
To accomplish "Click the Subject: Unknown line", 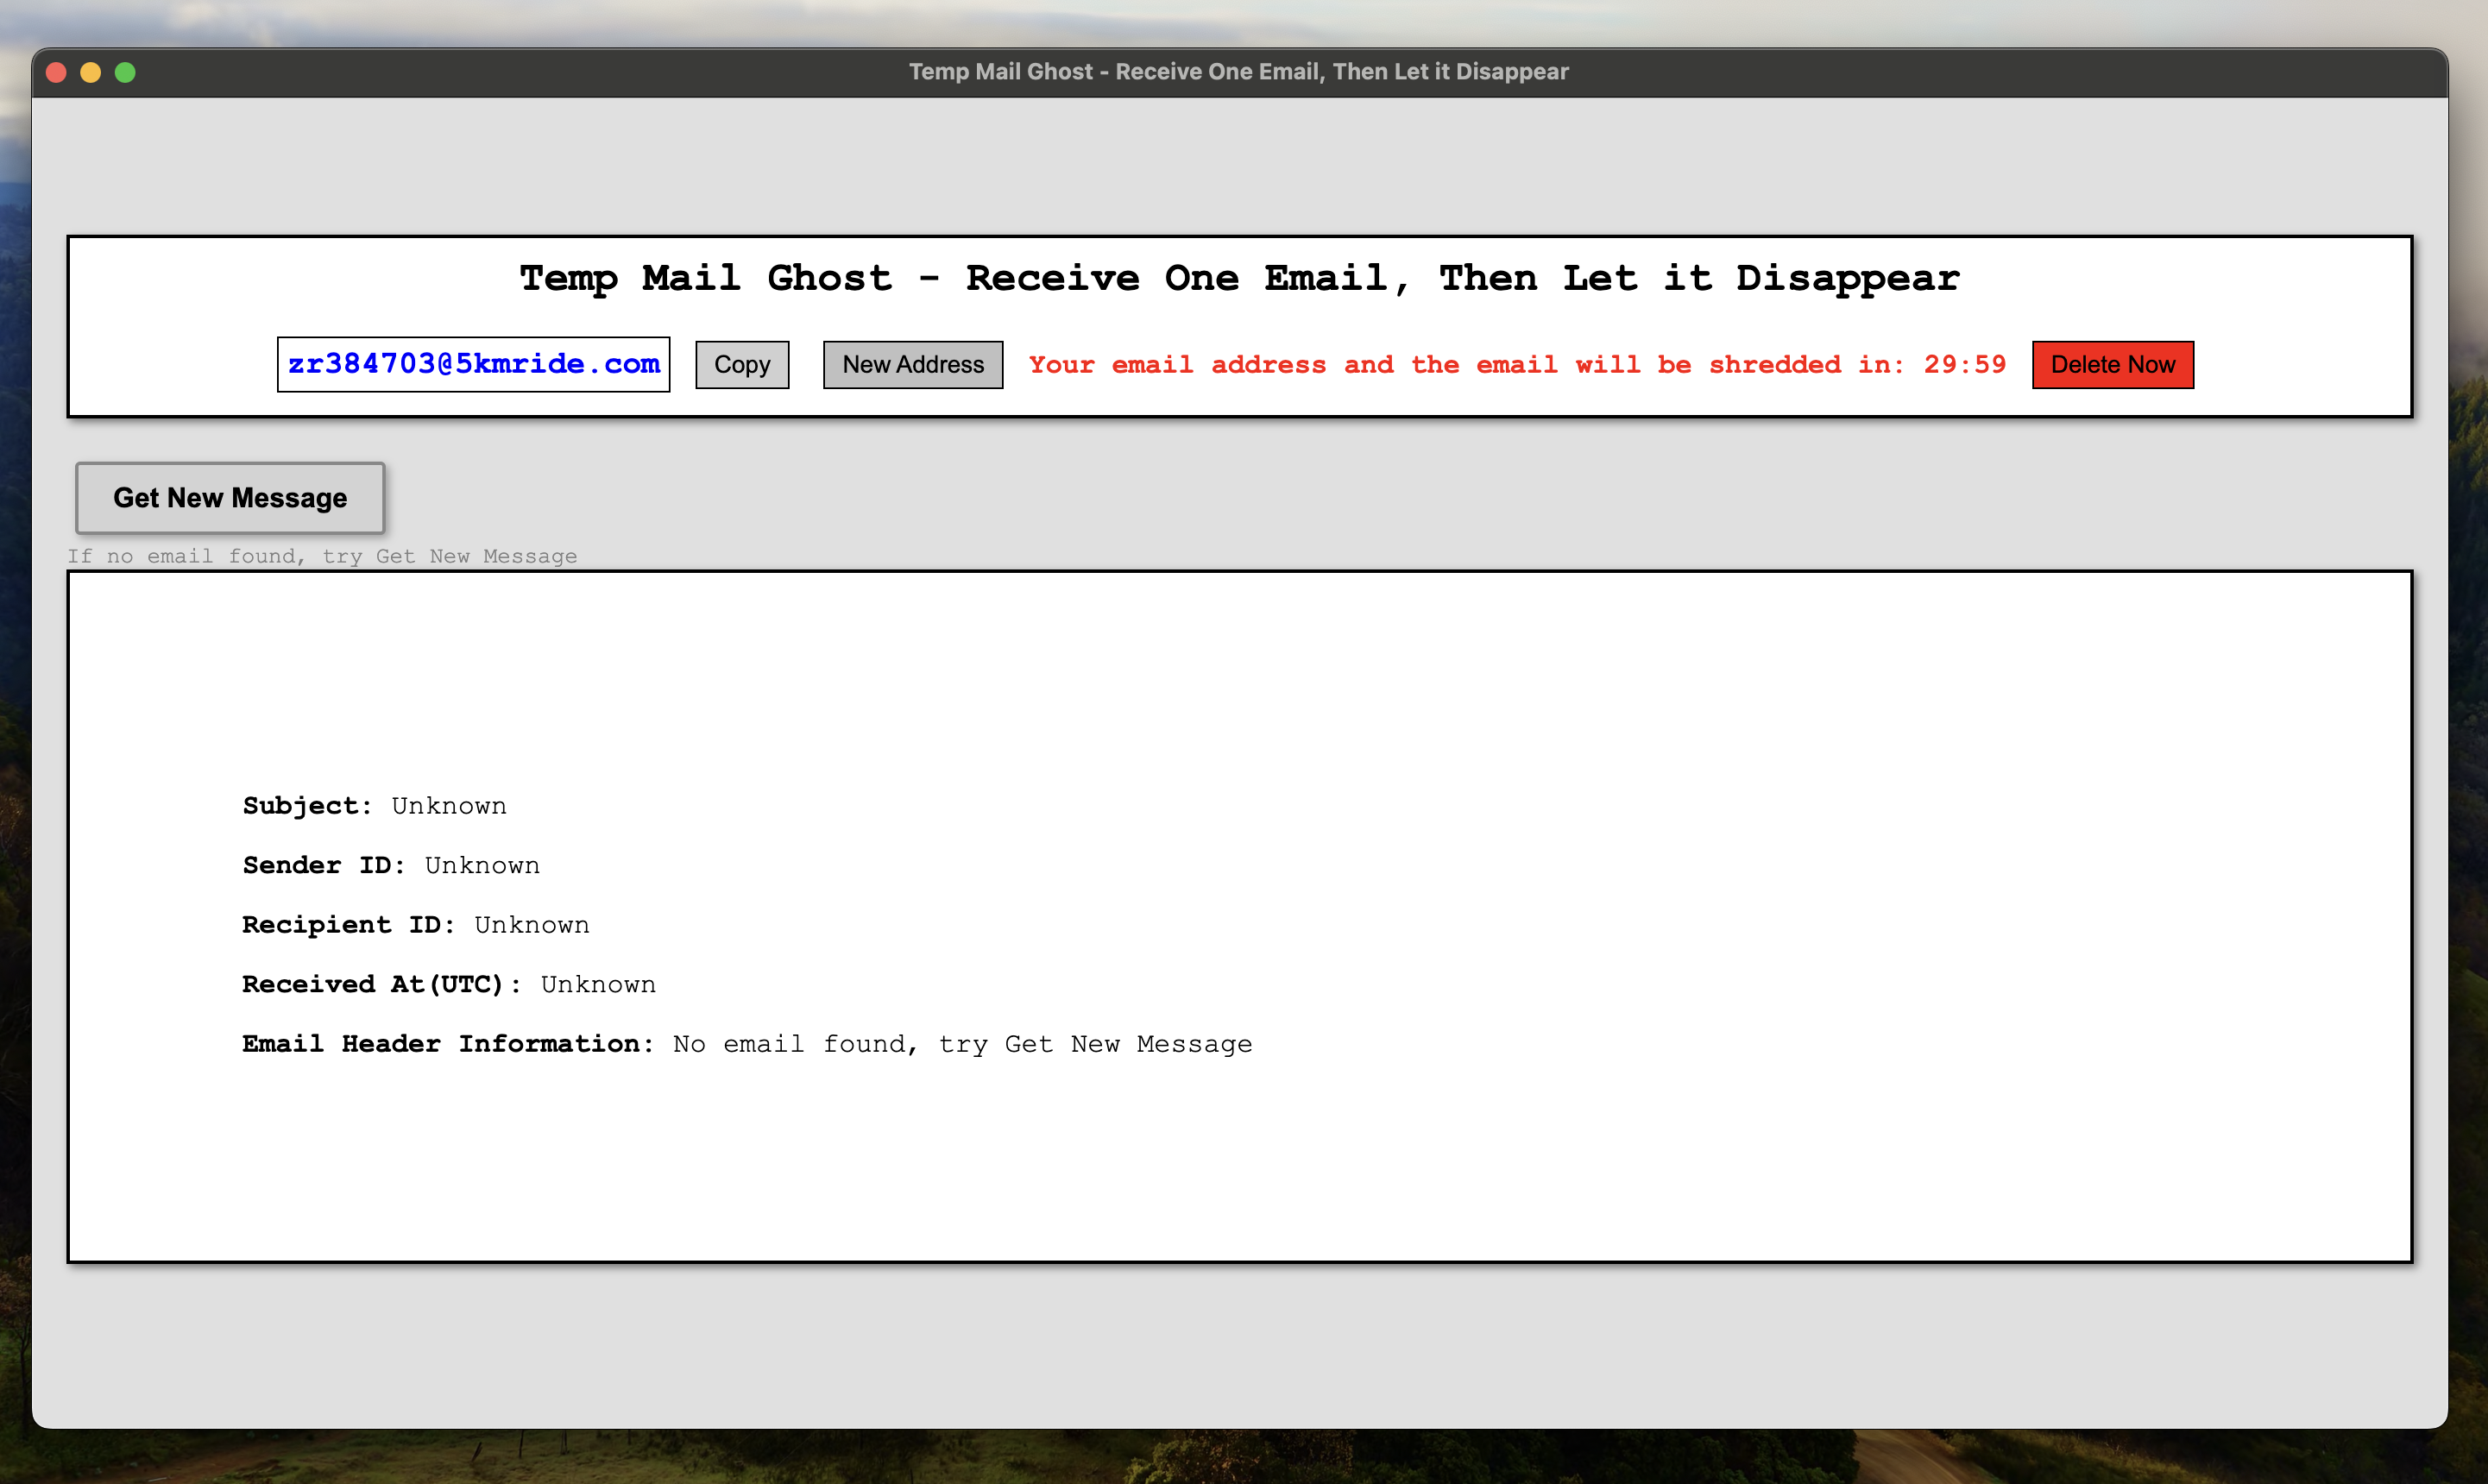I will 374,806.
